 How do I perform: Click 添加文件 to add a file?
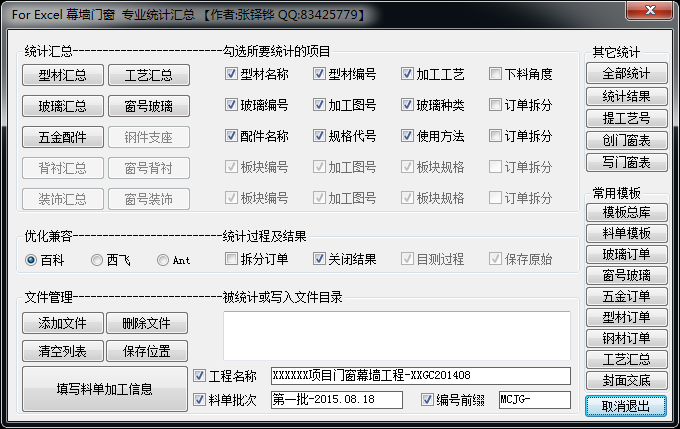[62, 323]
